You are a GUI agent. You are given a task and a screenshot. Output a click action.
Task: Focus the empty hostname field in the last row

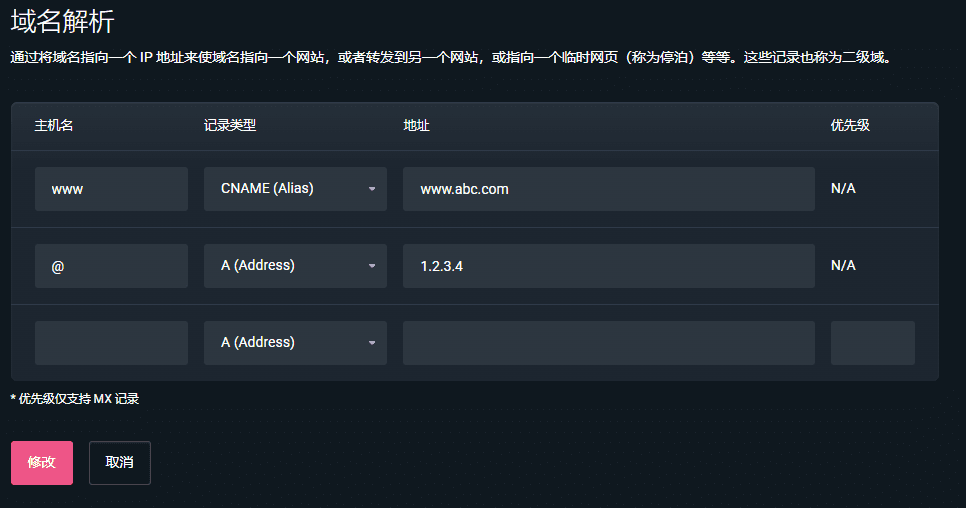pyautogui.click(x=111, y=343)
